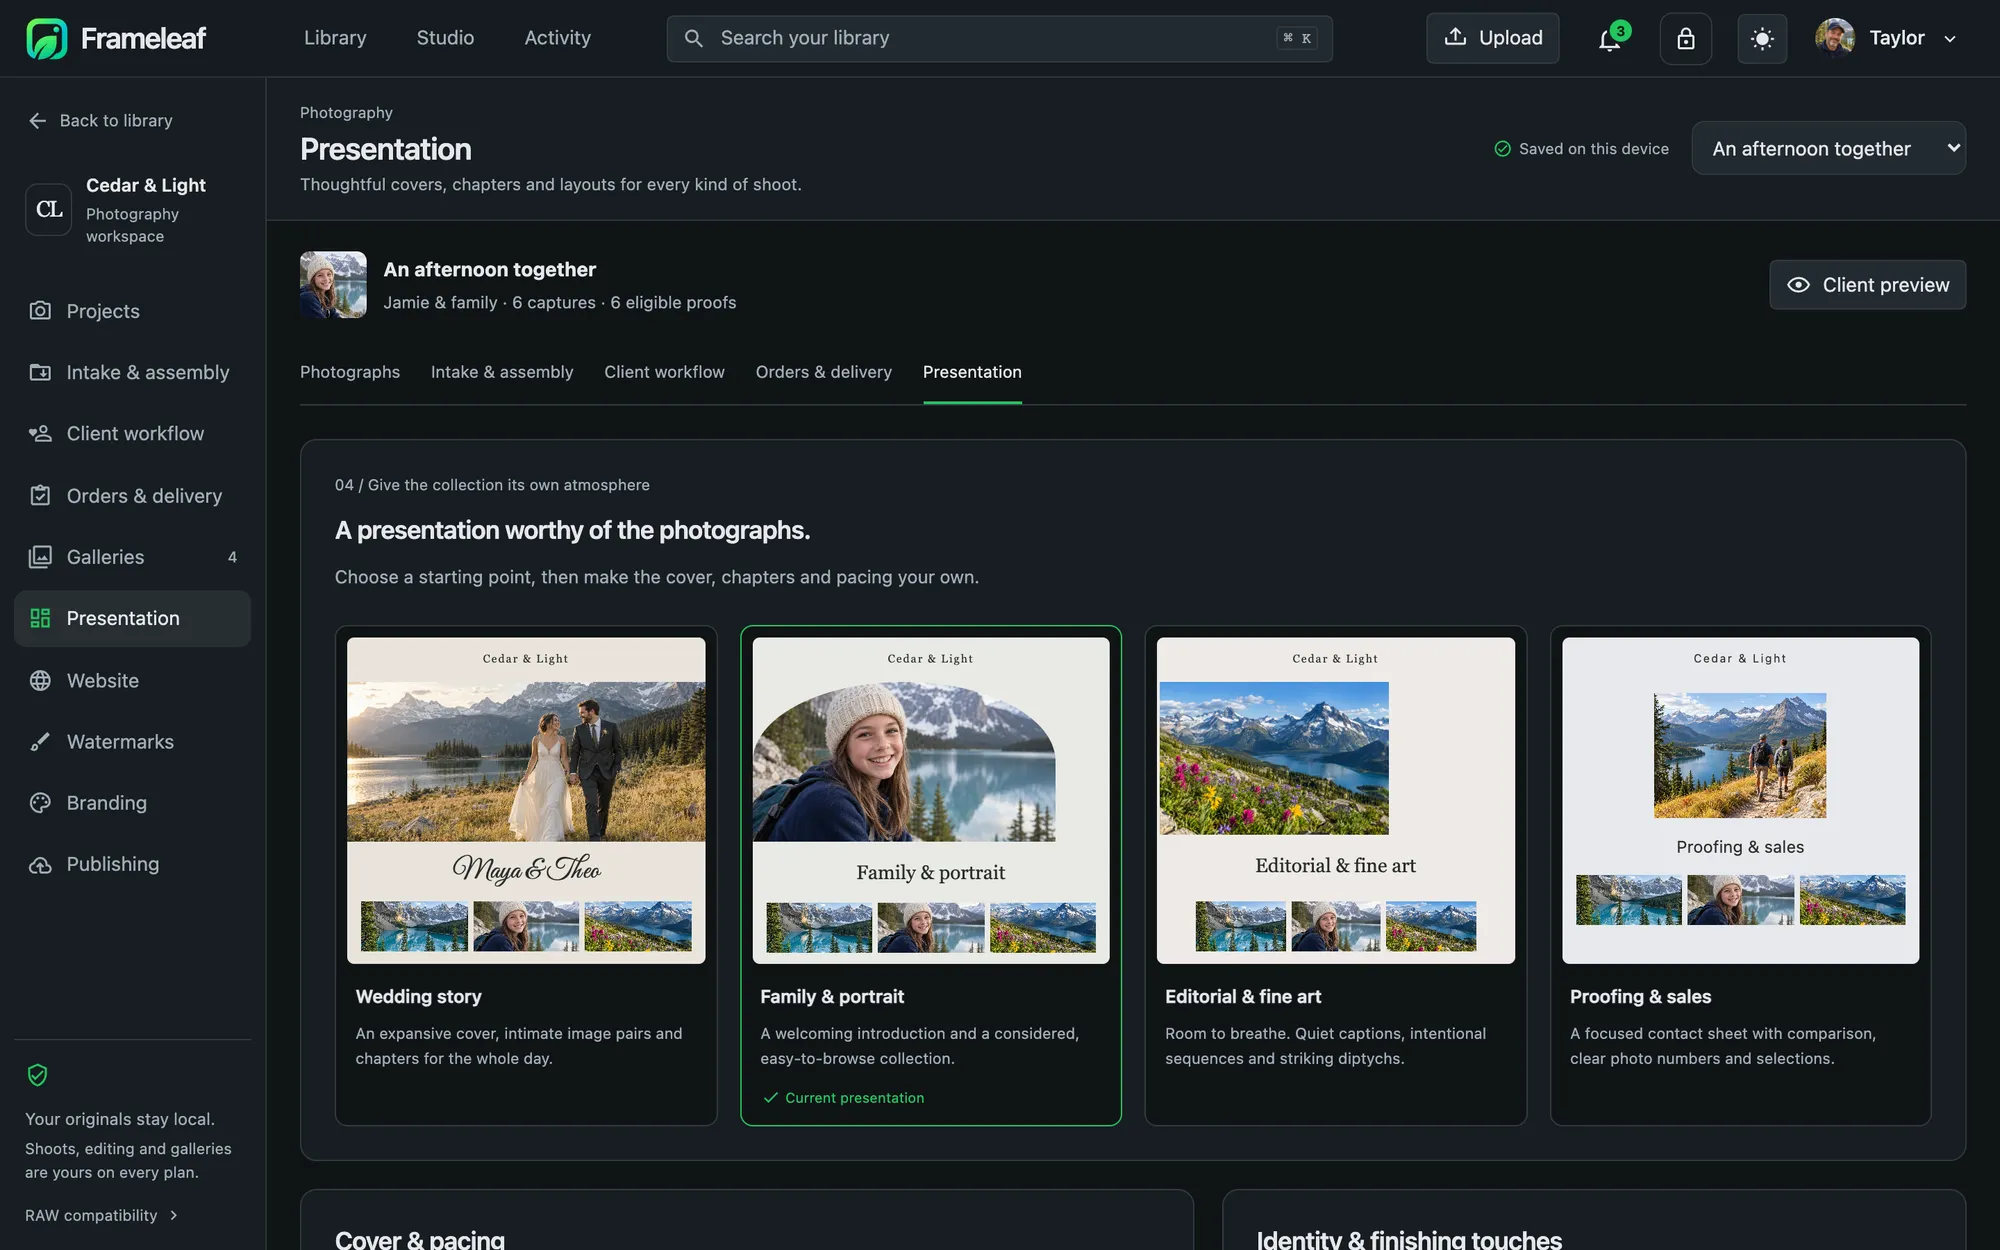Go to Client workflow in sidebar

[x=132, y=433]
